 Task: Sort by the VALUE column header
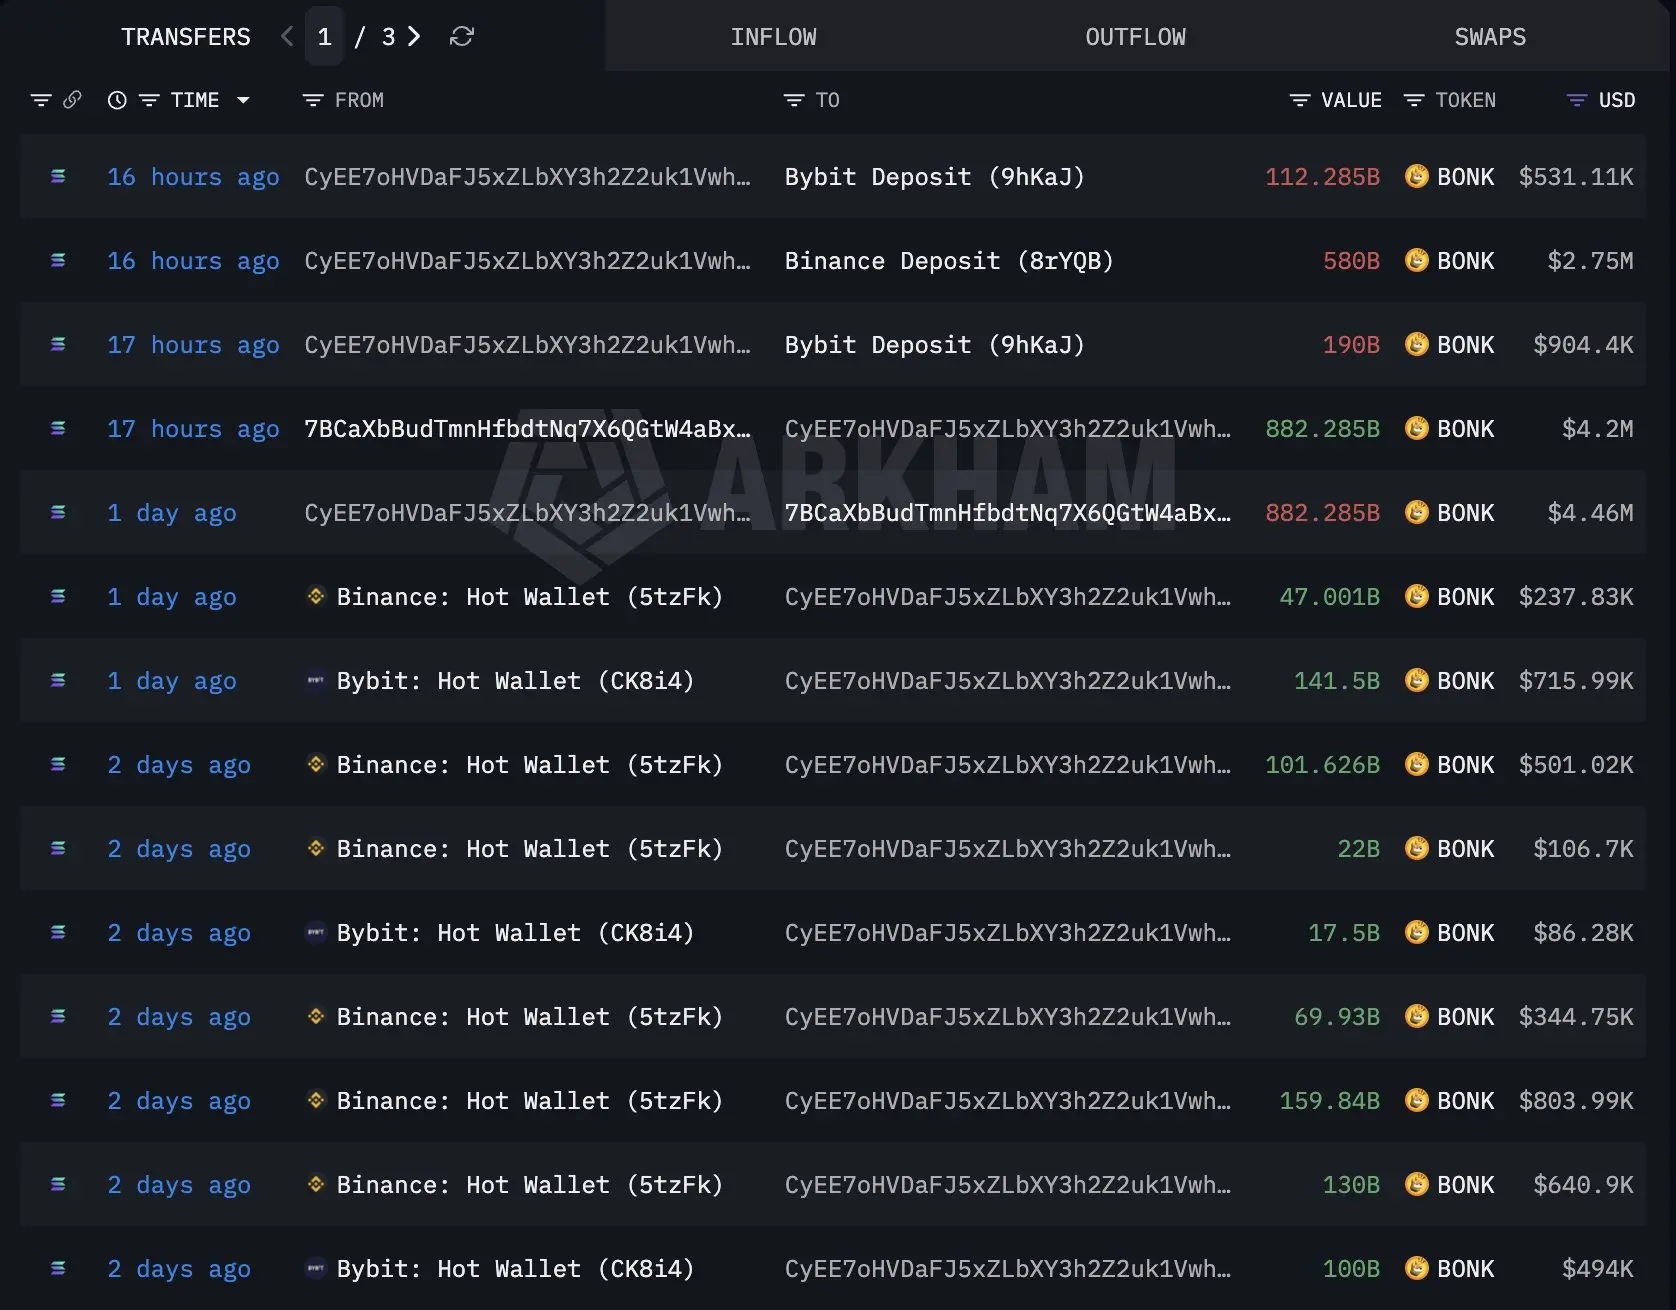click(x=1351, y=100)
